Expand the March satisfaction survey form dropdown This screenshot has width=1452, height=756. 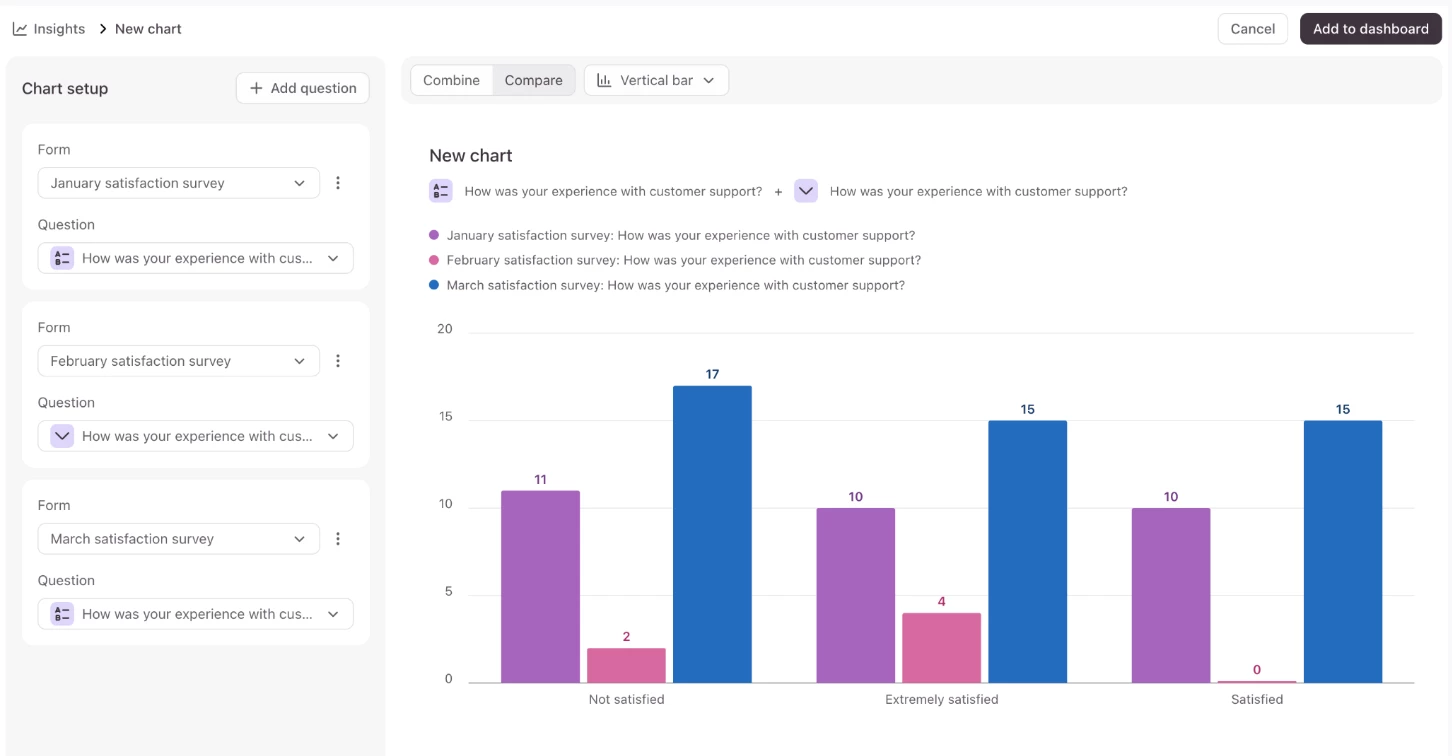[179, 539]
